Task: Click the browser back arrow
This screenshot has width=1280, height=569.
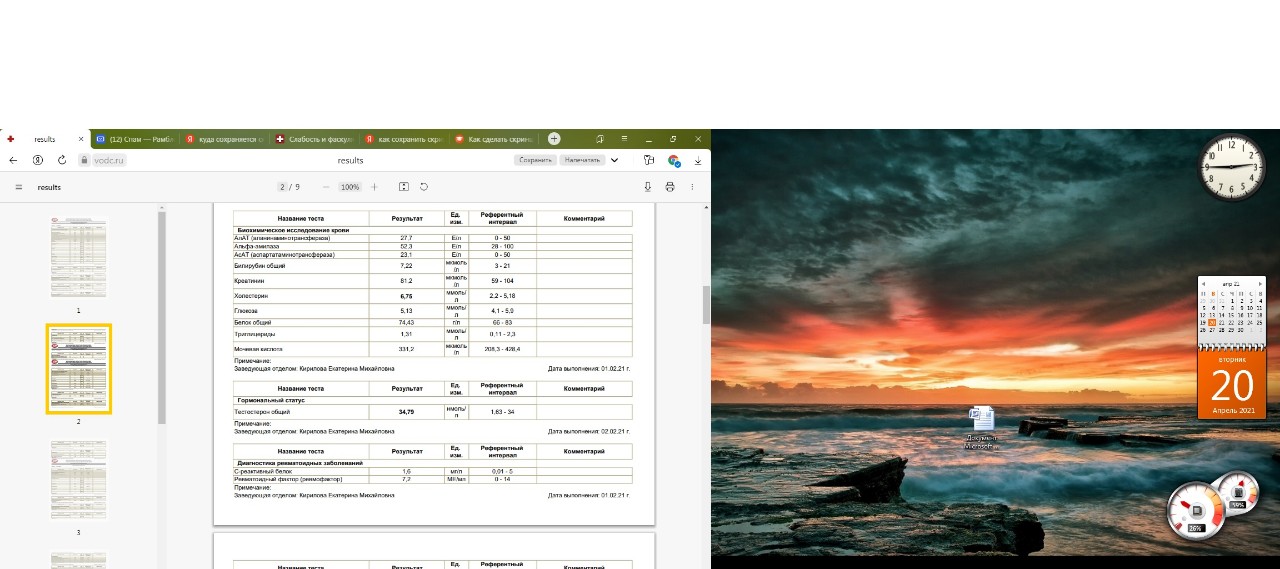Action: coord(13,160)
